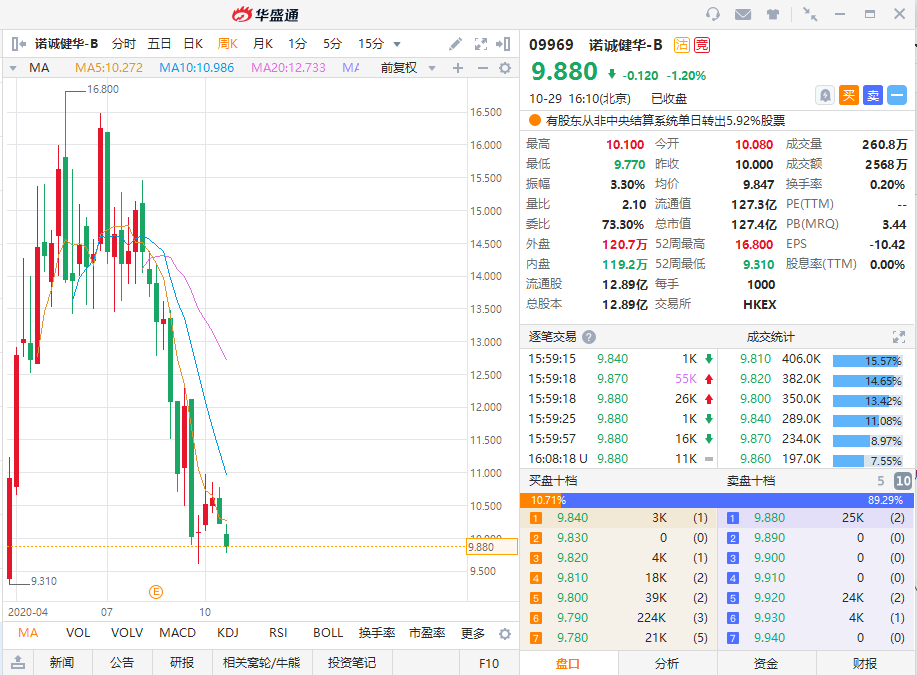Screen dimensions: 917x675
Task: Click the share export icon at bottom left
Action: (18, 662)
